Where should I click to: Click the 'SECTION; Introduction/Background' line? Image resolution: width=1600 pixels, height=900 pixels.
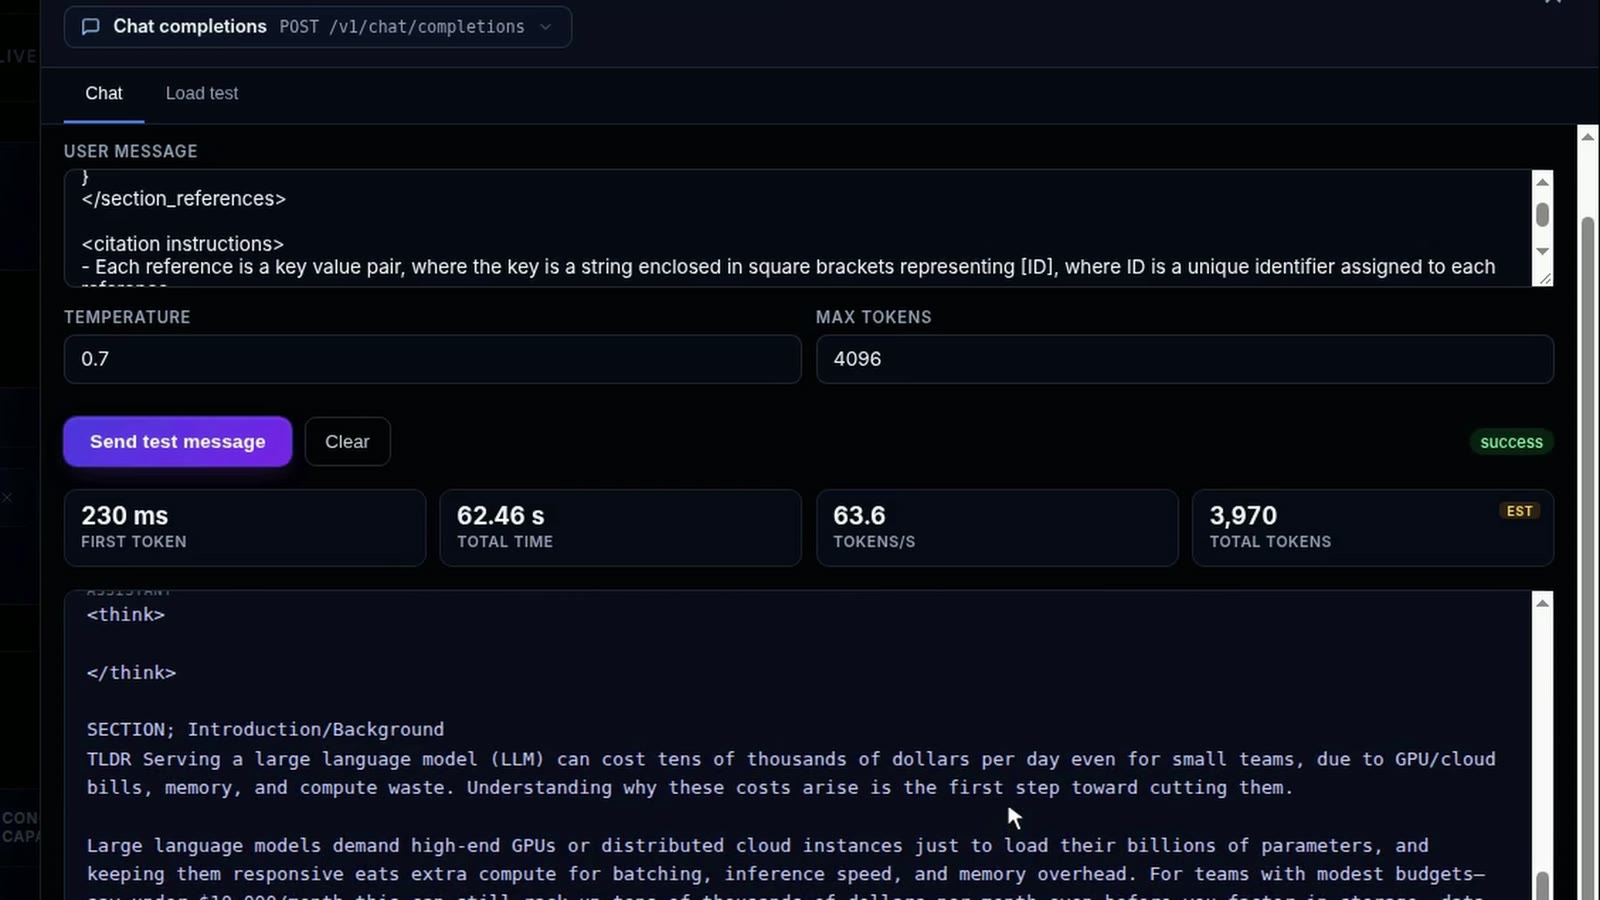(265, 729)
